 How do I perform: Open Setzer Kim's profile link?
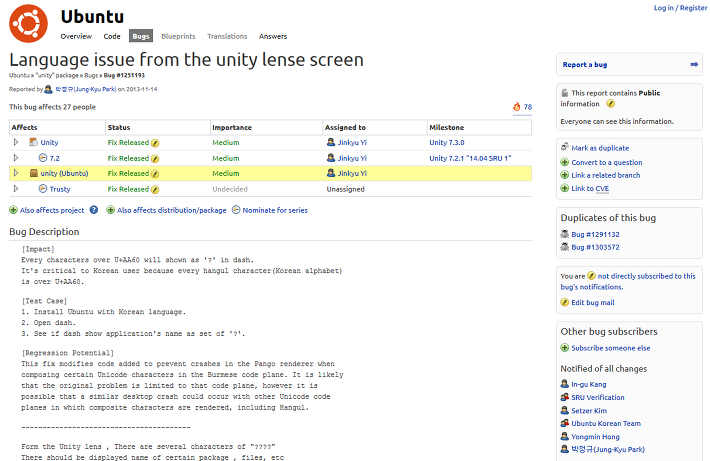pyautogui.click(x=589, y=411)
